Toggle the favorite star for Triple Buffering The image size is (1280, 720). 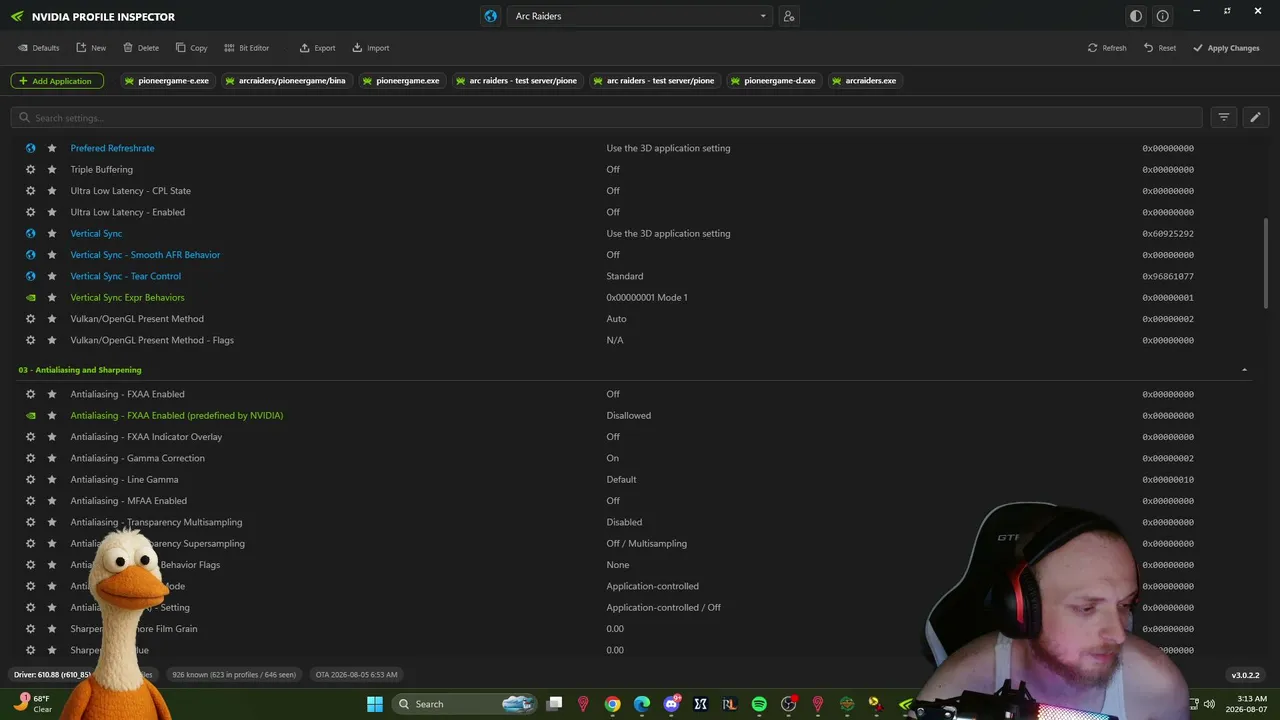52,170
